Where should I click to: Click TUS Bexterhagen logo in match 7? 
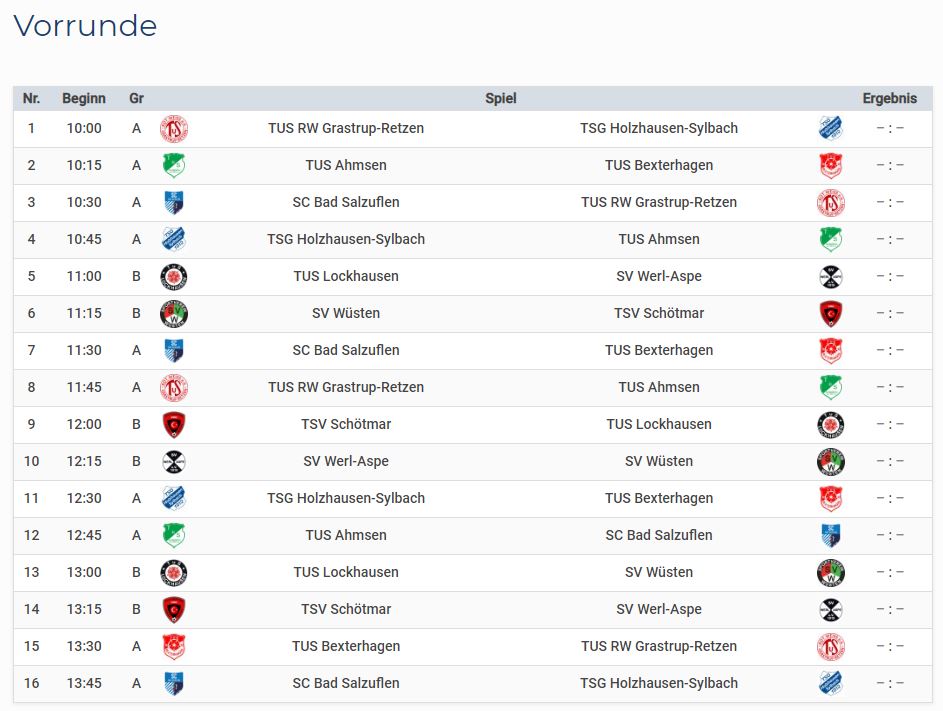830,350
